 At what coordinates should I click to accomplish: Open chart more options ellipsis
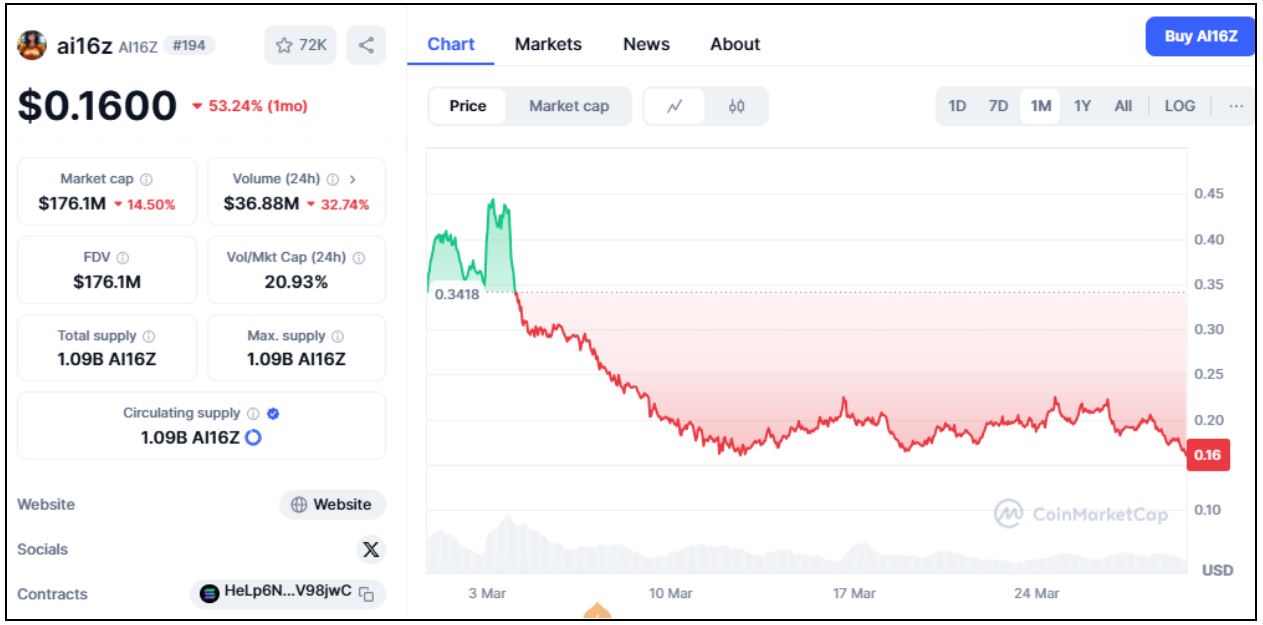(x=1236, y=106)
